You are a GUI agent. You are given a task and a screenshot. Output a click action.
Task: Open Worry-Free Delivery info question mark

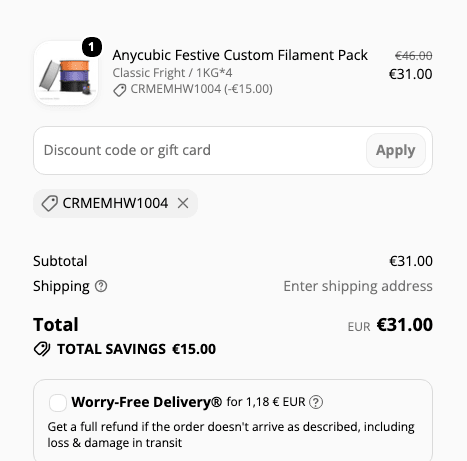click(316, 402)
